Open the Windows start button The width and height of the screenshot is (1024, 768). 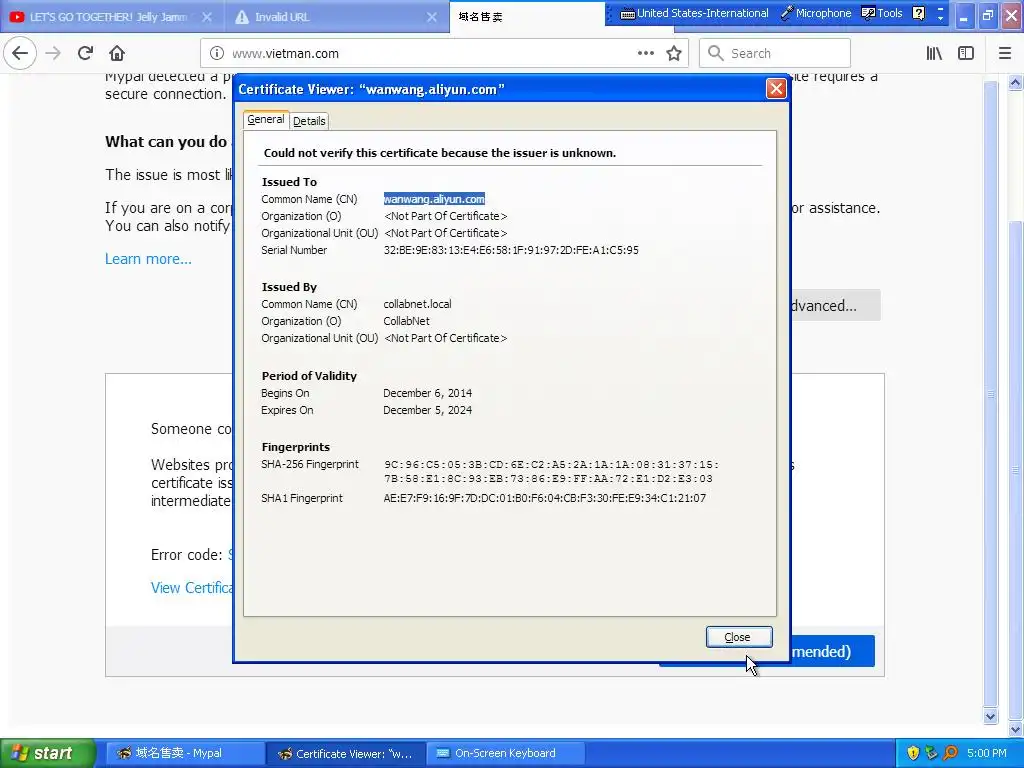[x=47, y=753]
